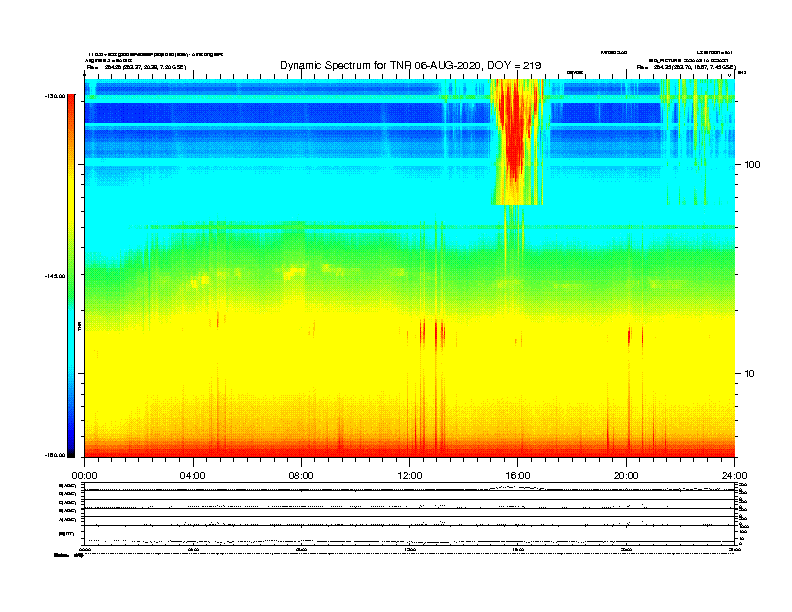Viewport: 792px width, 612px height.
Task: Click the -130.00 colorbar label
Action: click(55, 96)
